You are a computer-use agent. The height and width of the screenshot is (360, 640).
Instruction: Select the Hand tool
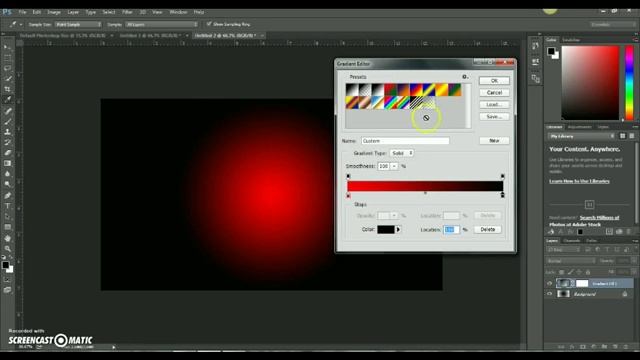point(7,238)
